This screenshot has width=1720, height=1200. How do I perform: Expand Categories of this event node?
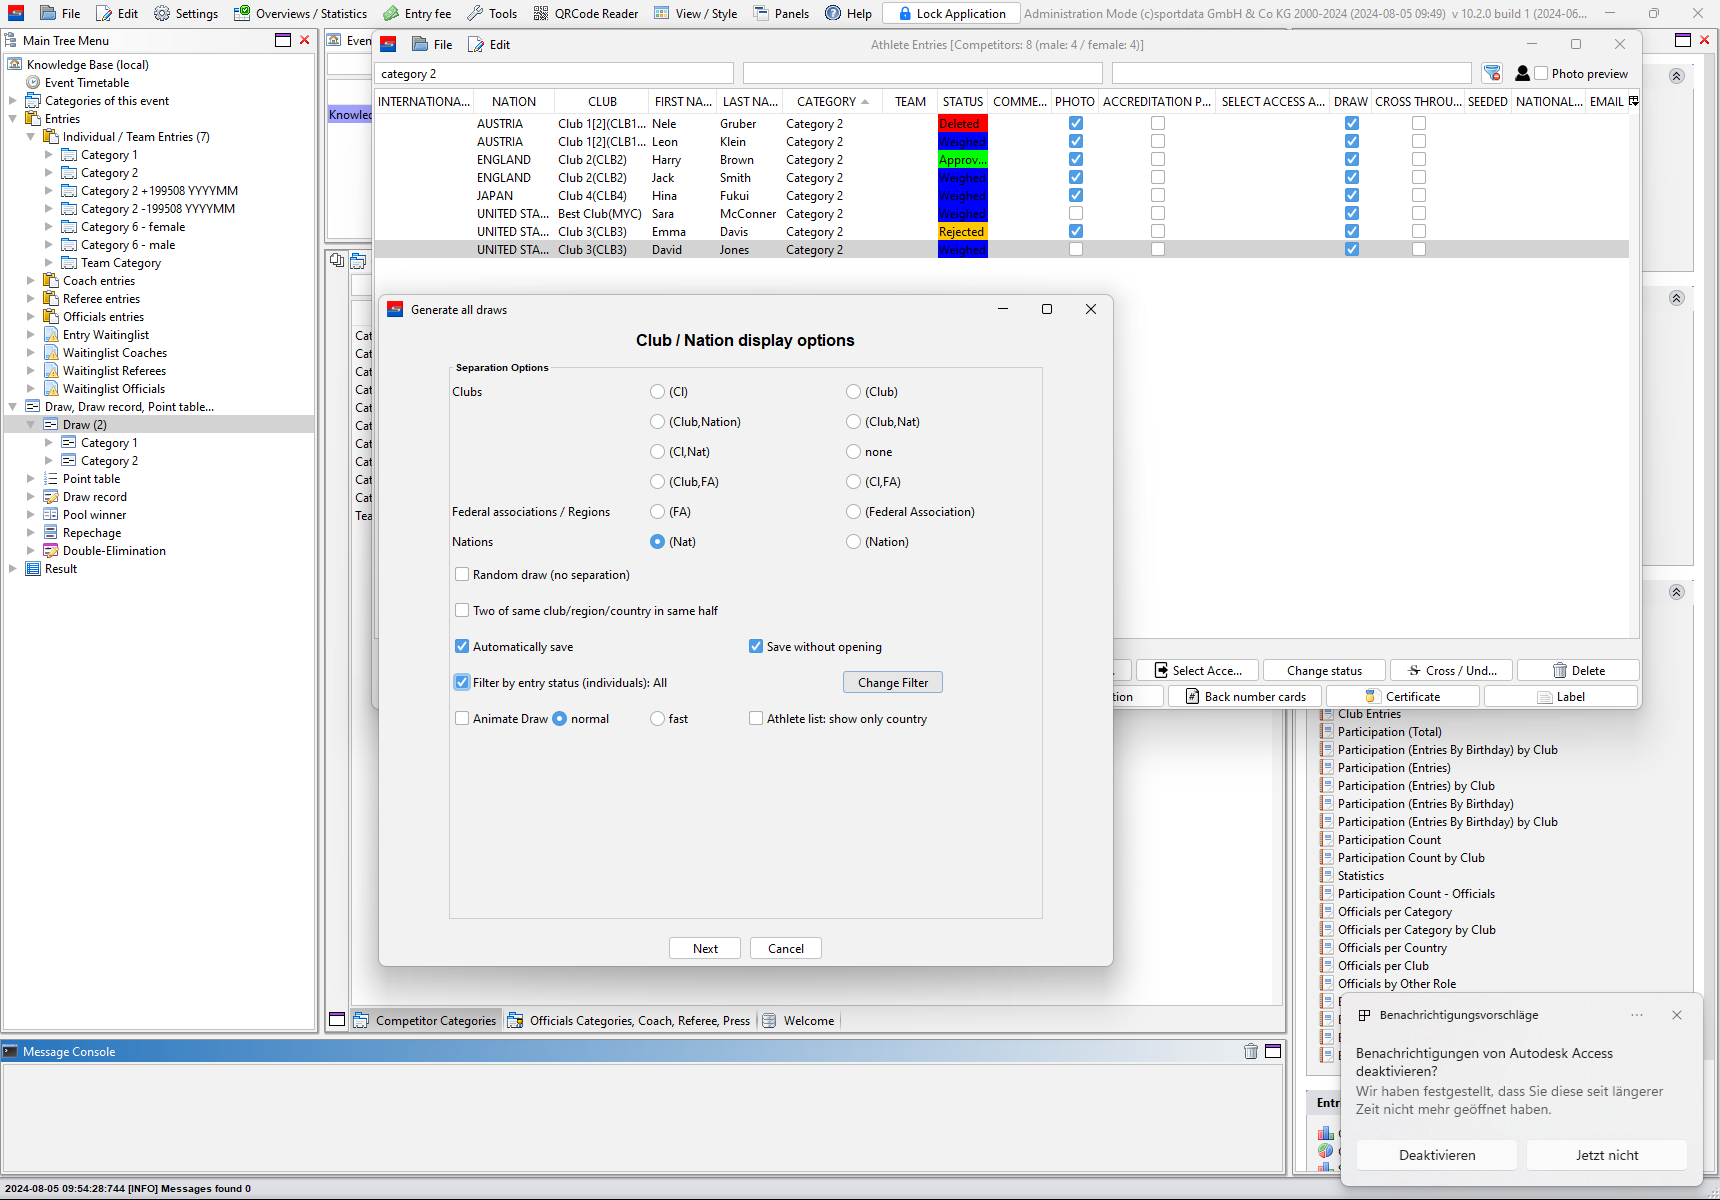13,101
